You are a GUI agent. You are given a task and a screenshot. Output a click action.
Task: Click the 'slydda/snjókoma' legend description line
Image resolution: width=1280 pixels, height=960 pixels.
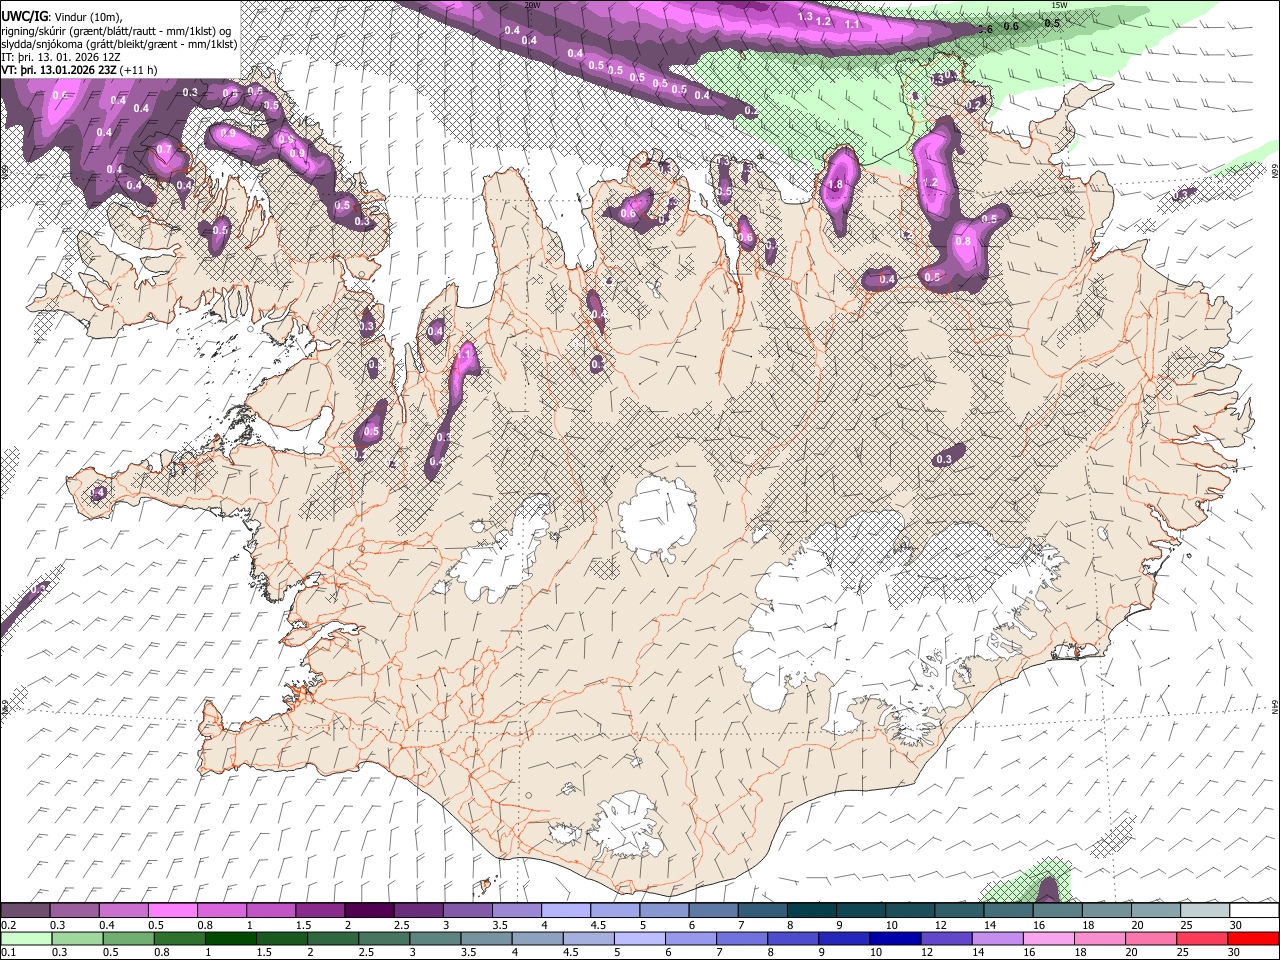119,44
